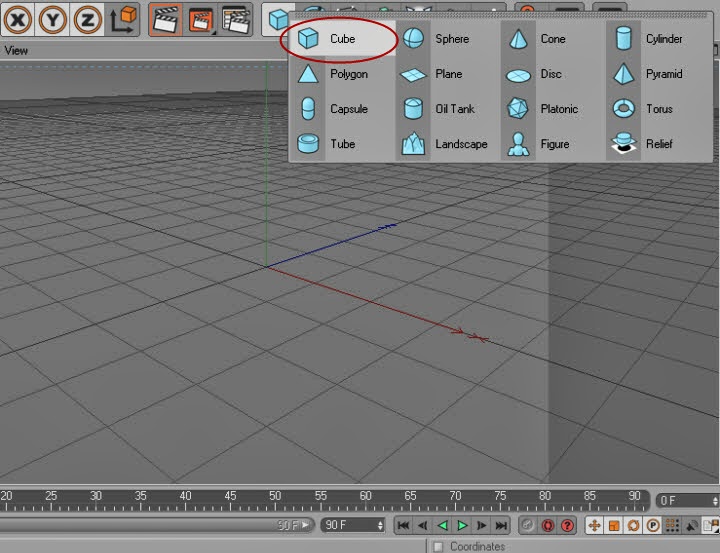Add an Oil Tank primitive object

(448, 109)
